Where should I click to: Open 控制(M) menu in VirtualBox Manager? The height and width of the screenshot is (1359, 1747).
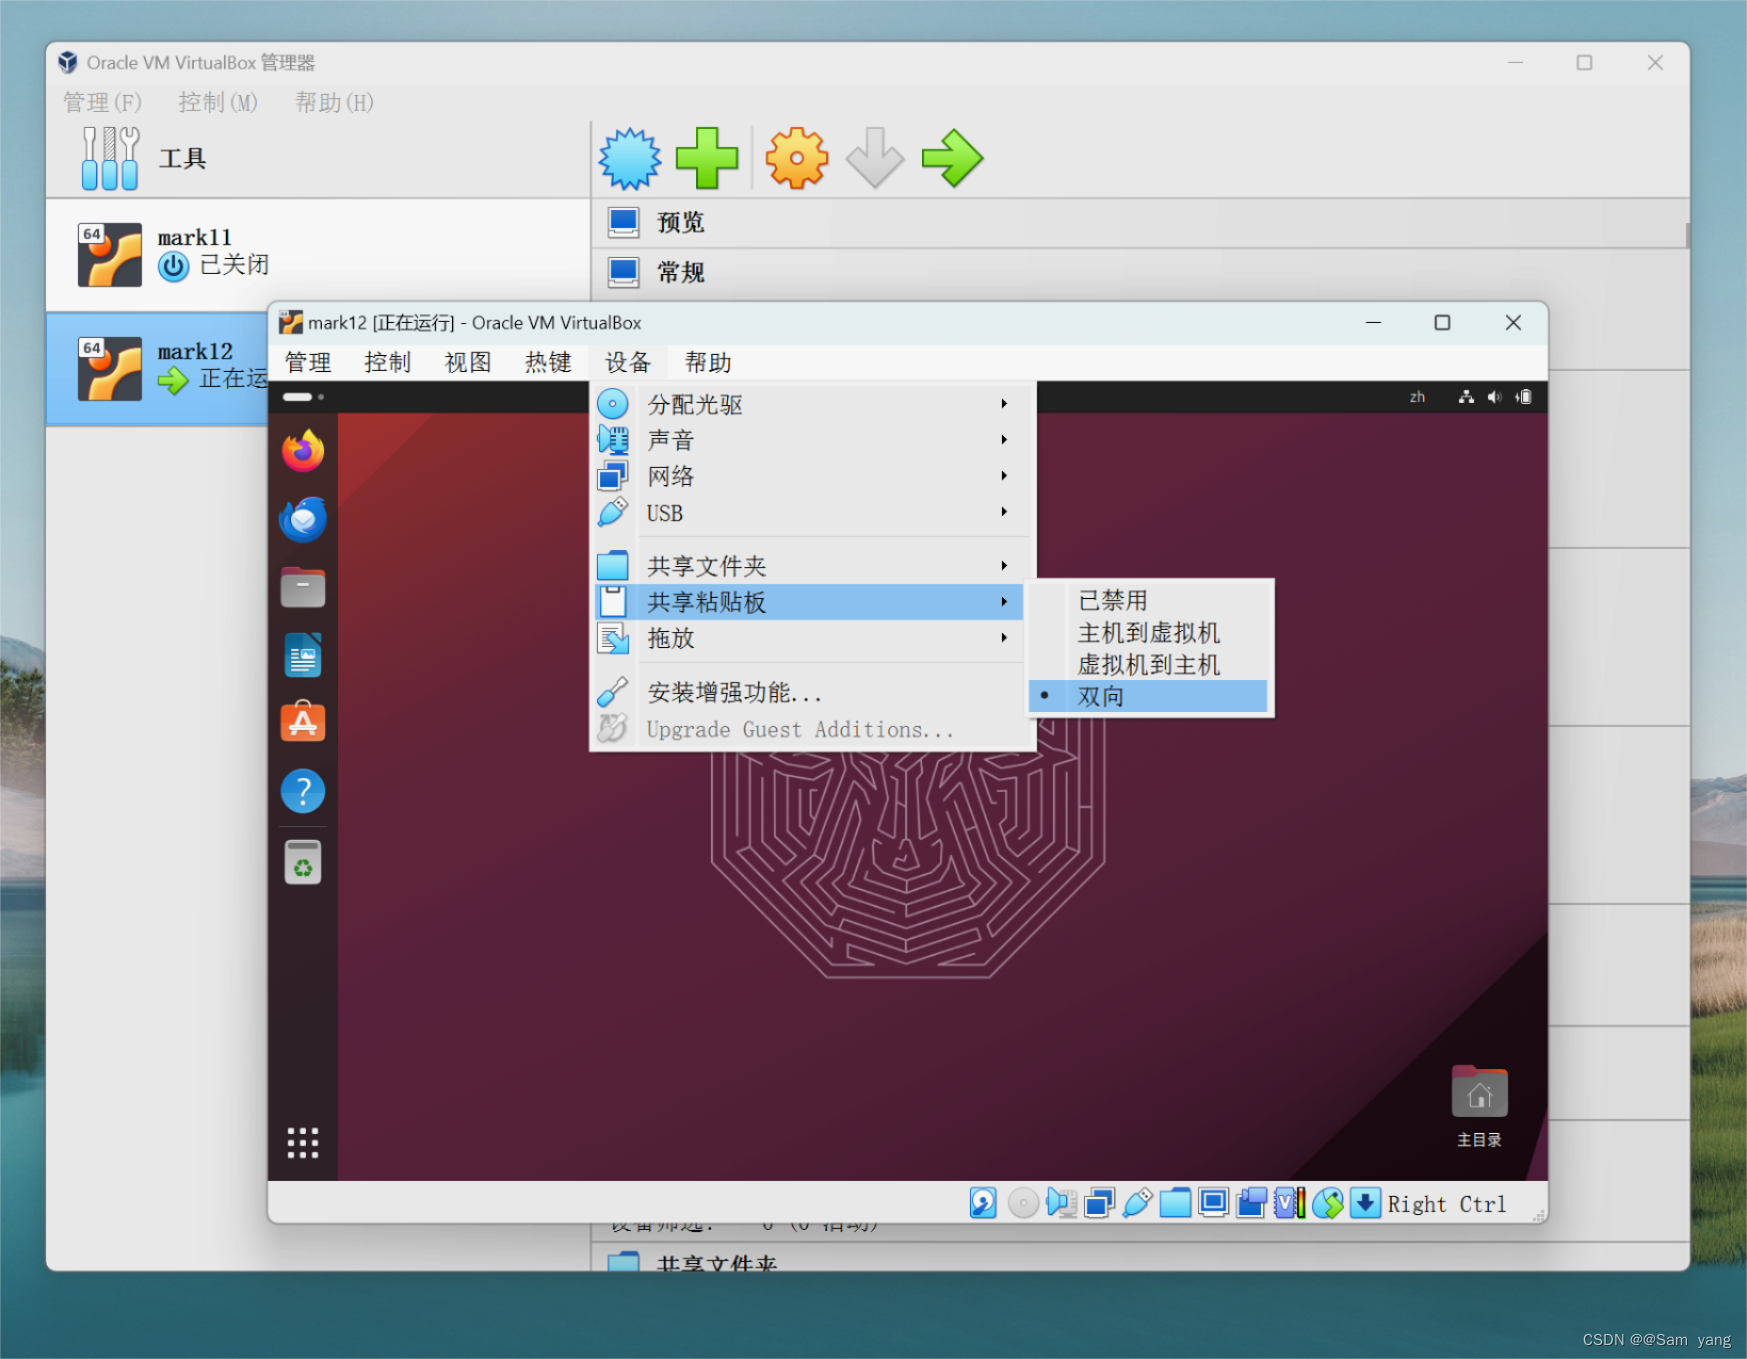[218, 102]
